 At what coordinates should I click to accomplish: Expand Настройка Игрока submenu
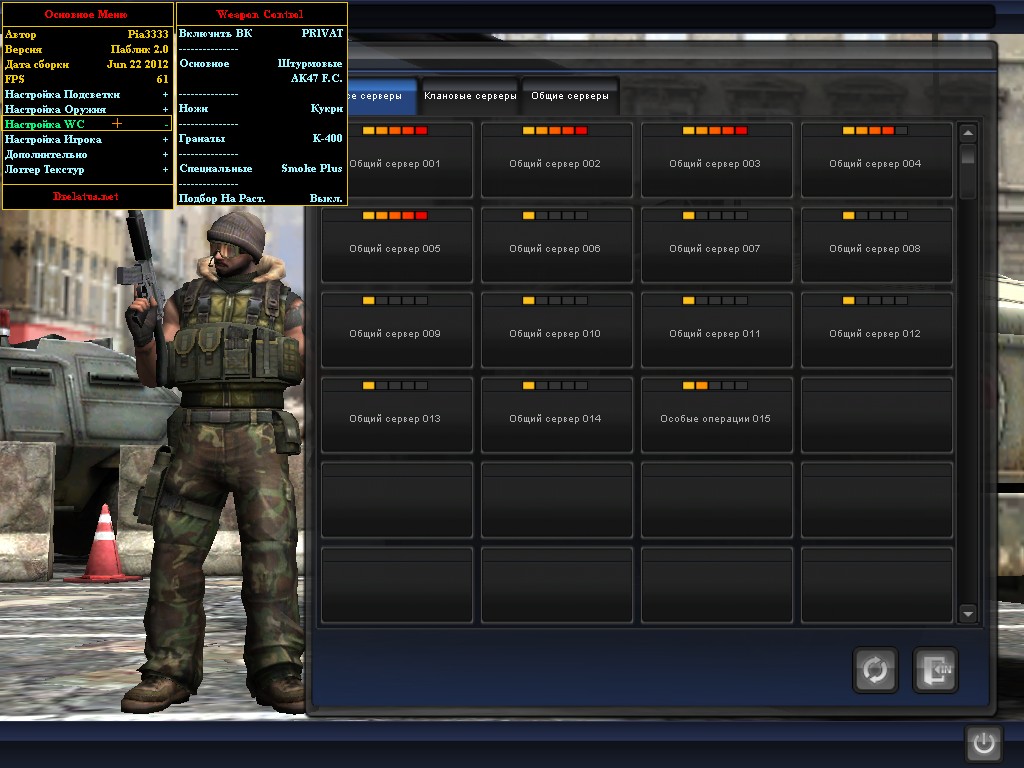pos(86,139)
